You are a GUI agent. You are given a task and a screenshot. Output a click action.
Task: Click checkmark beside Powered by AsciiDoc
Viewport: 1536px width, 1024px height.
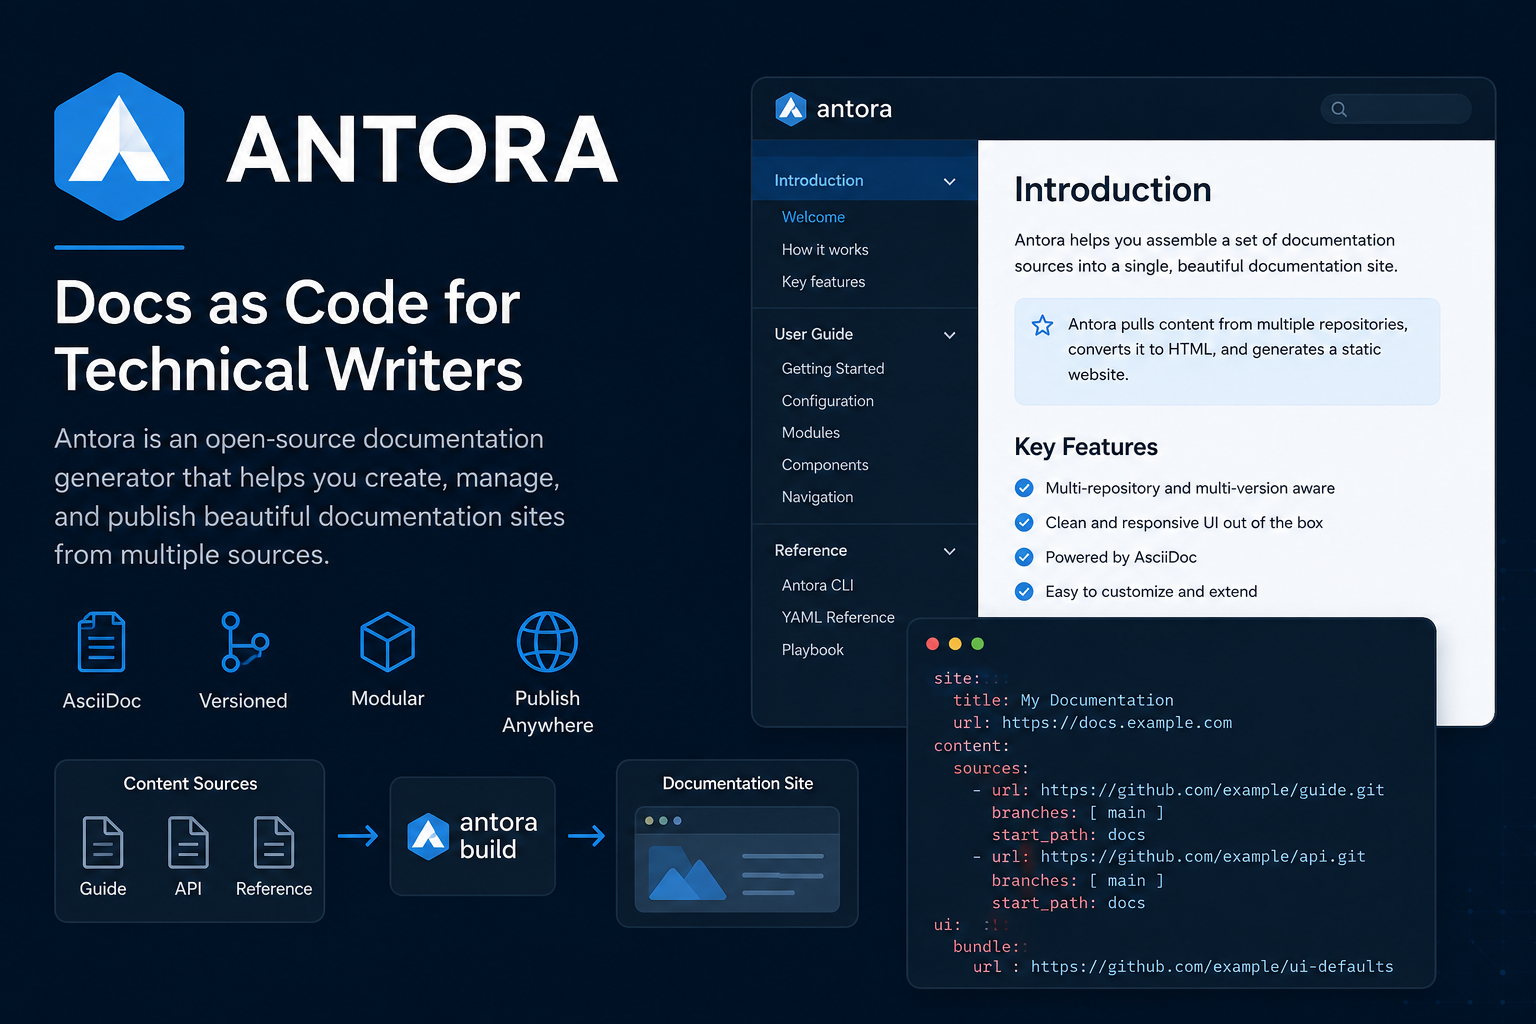click(x=1024, y=557)
